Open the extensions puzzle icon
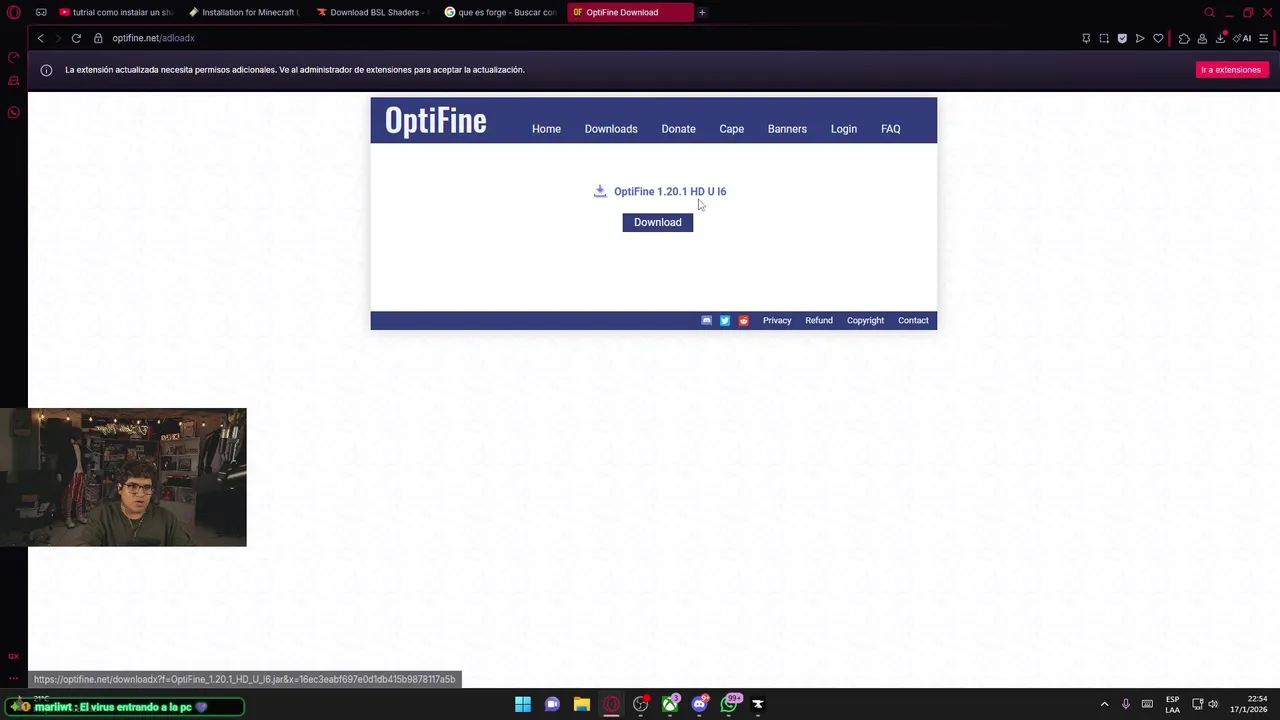The height and width of the screenshot is (720, 1280). point(1184,38)
